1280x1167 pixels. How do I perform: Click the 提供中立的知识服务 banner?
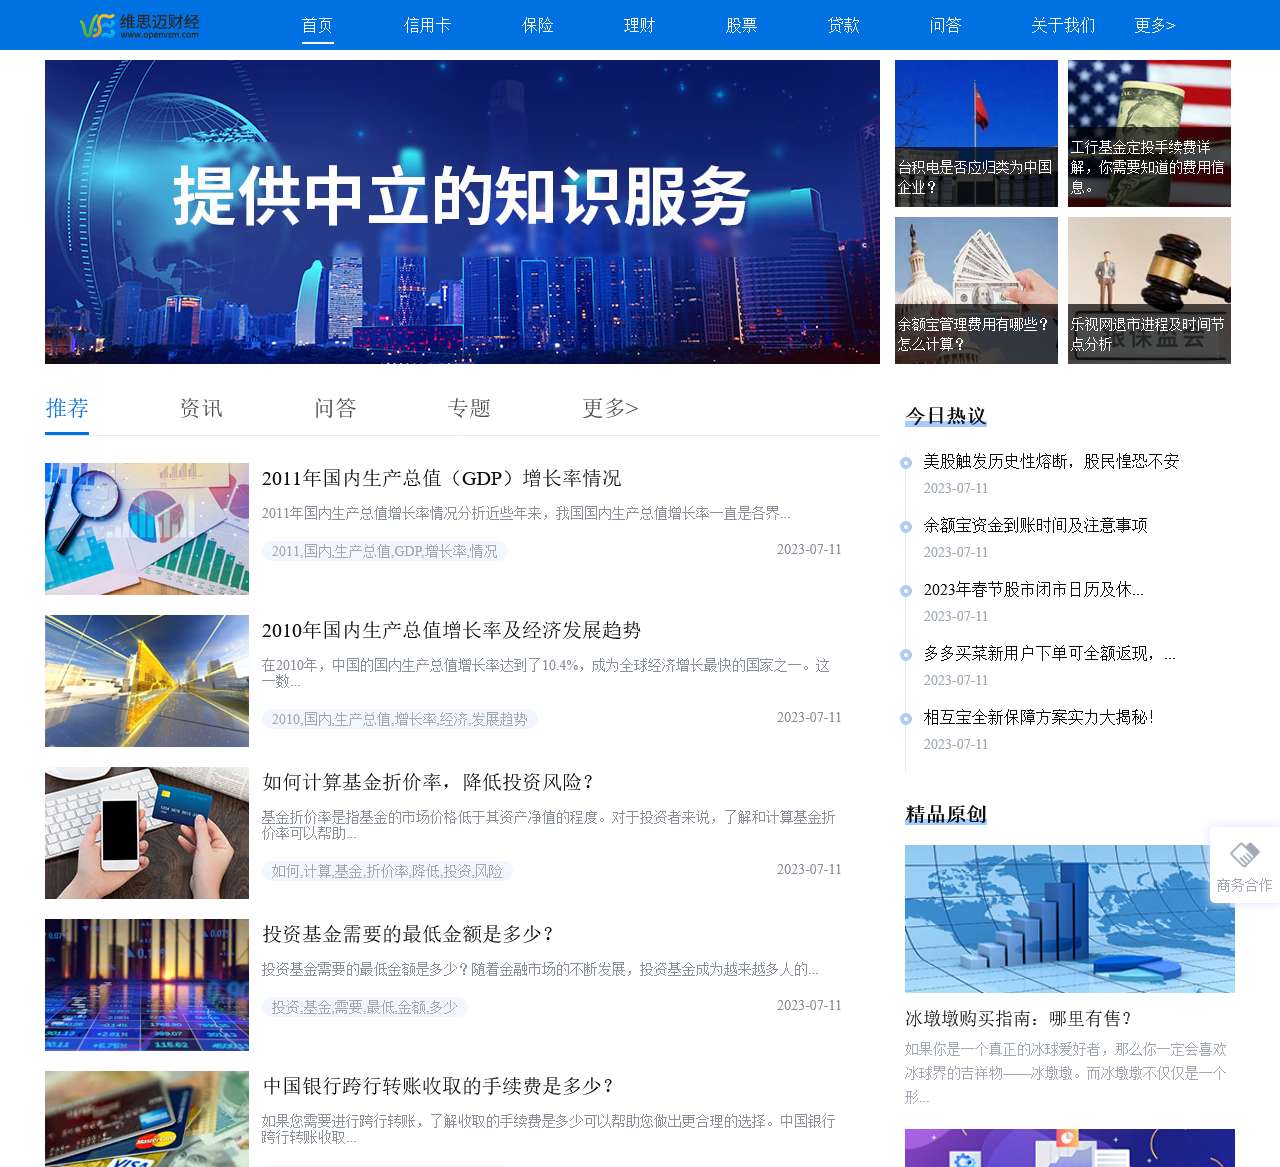(x=462, y=212)
